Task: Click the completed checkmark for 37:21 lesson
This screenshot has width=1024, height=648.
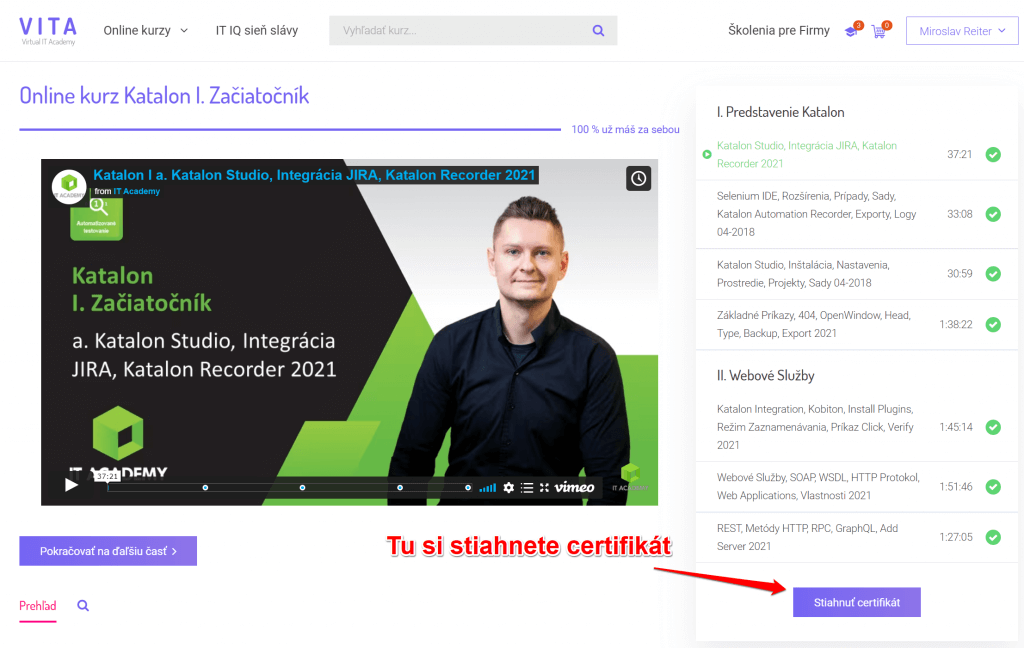Action: (x=993, y=155)
